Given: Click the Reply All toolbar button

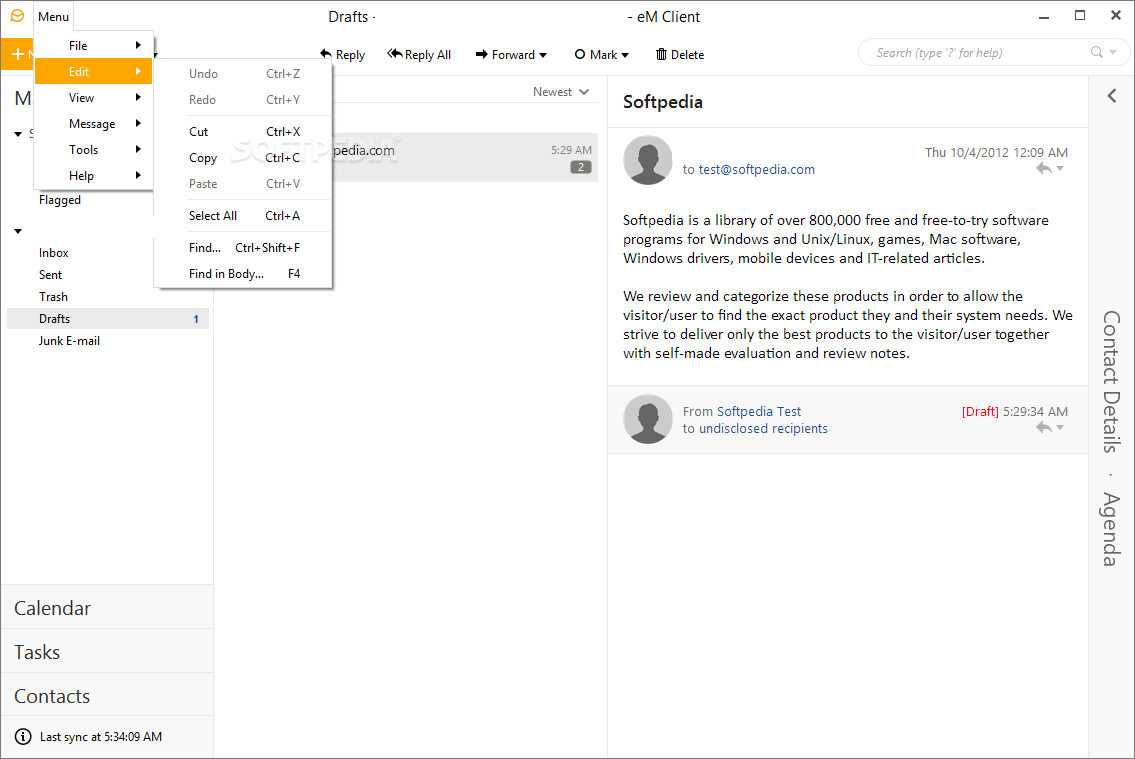Looking at the screenshot, I should (x=419, y=54).
